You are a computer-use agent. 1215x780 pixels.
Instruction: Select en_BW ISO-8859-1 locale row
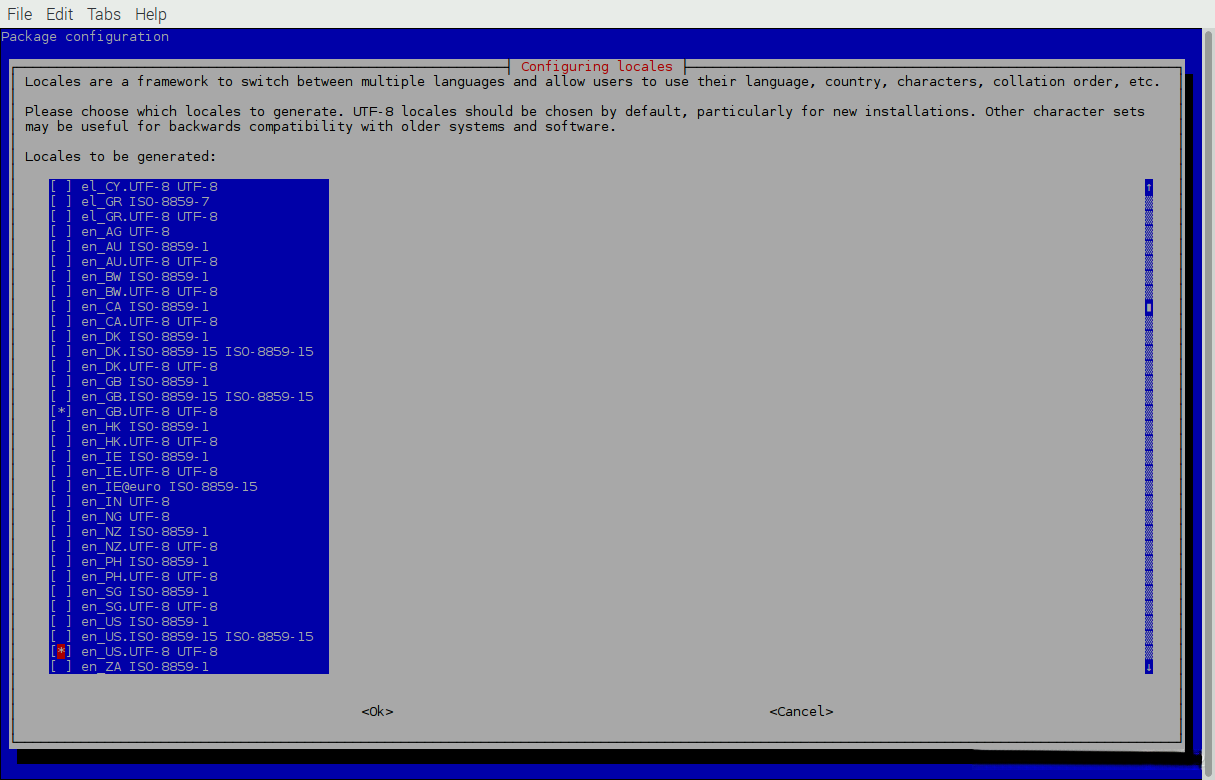coord(189,277)
